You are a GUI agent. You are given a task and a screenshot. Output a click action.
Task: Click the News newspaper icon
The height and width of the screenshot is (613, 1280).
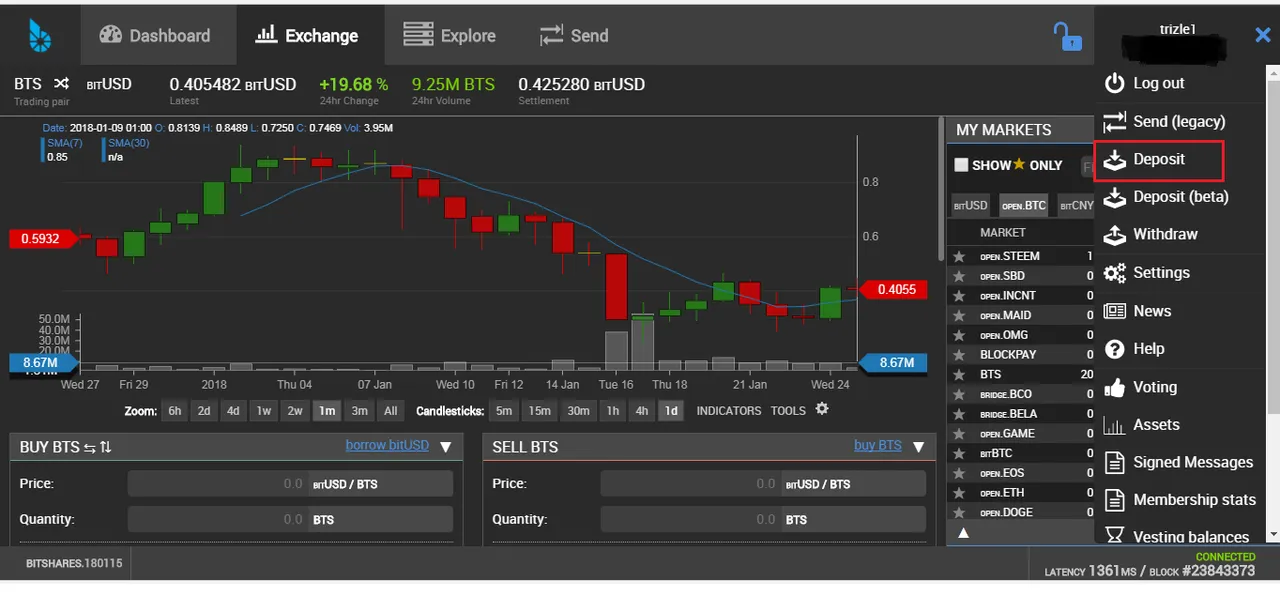tap(1114, 311)
